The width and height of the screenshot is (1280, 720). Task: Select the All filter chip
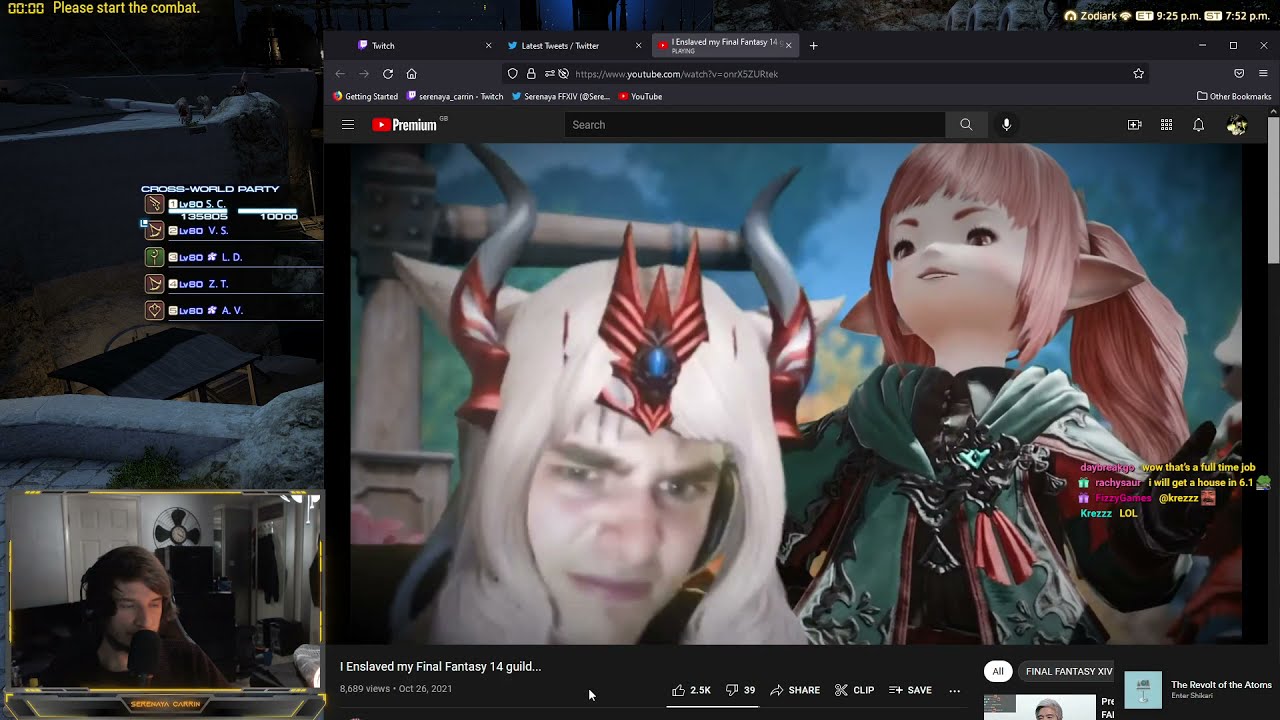997,671
